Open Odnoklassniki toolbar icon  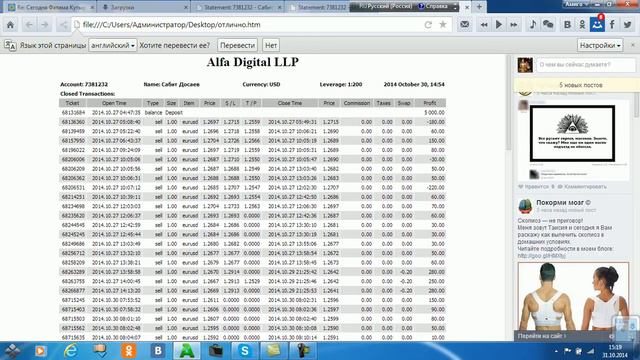click(x=582, y=24)
